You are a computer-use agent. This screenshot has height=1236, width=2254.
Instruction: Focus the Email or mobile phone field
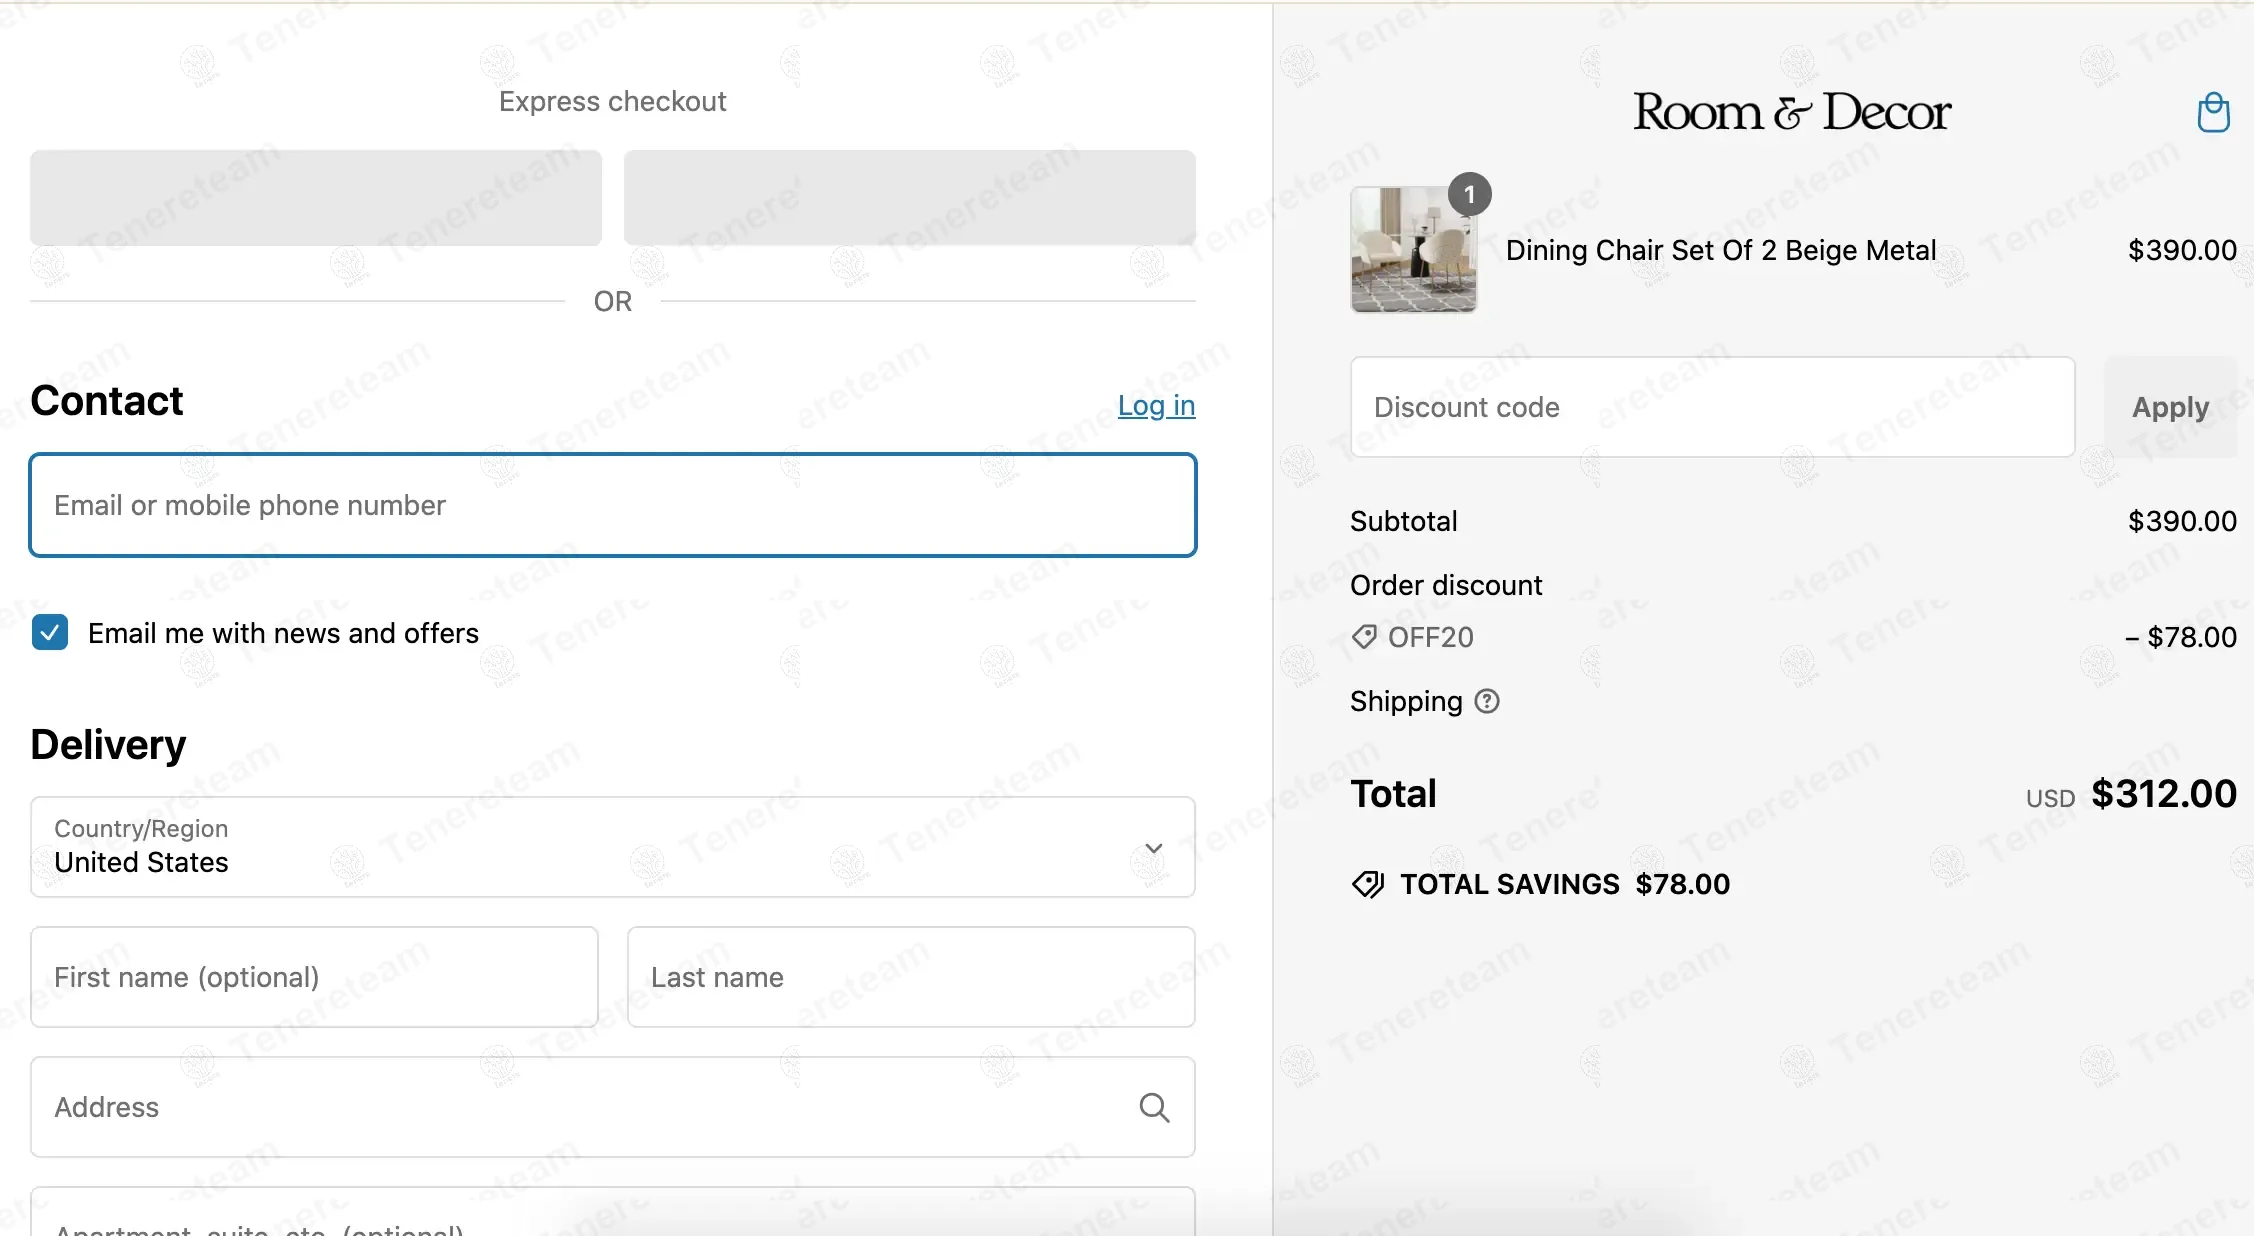612,505
